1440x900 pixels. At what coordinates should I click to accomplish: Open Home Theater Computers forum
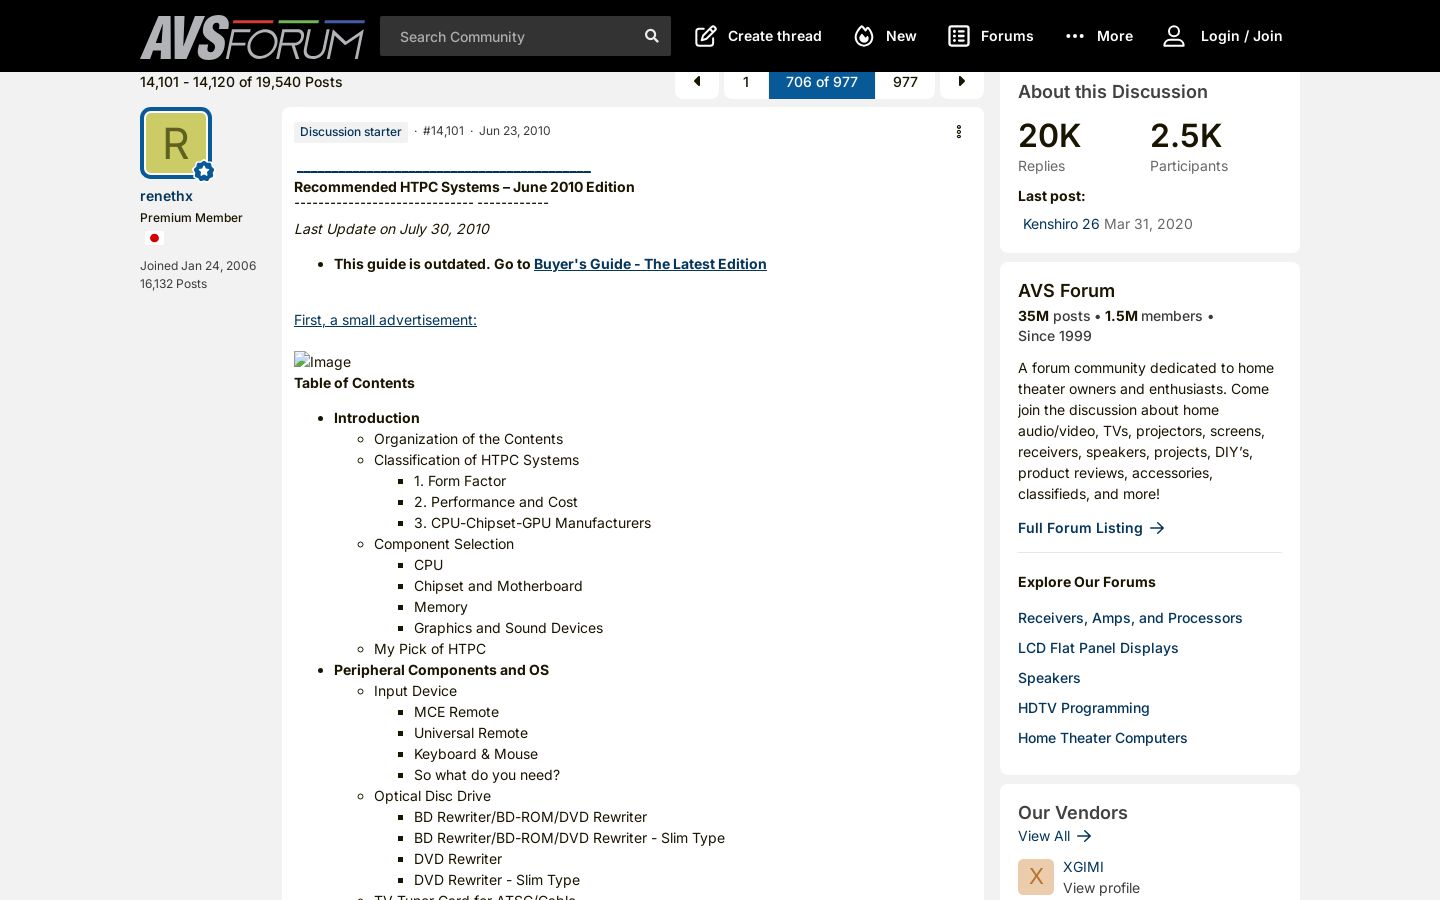[1102, 738]
